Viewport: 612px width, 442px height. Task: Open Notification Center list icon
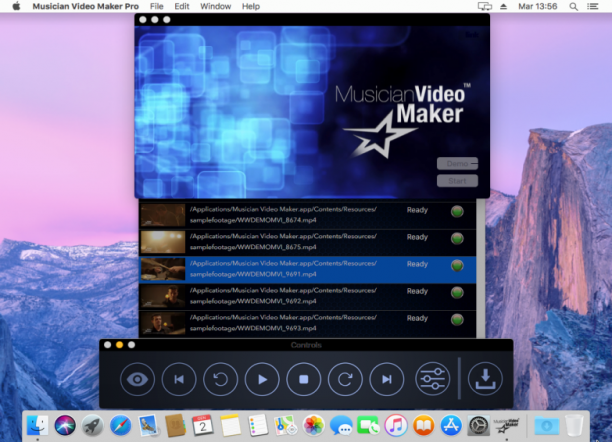[592, 6]
